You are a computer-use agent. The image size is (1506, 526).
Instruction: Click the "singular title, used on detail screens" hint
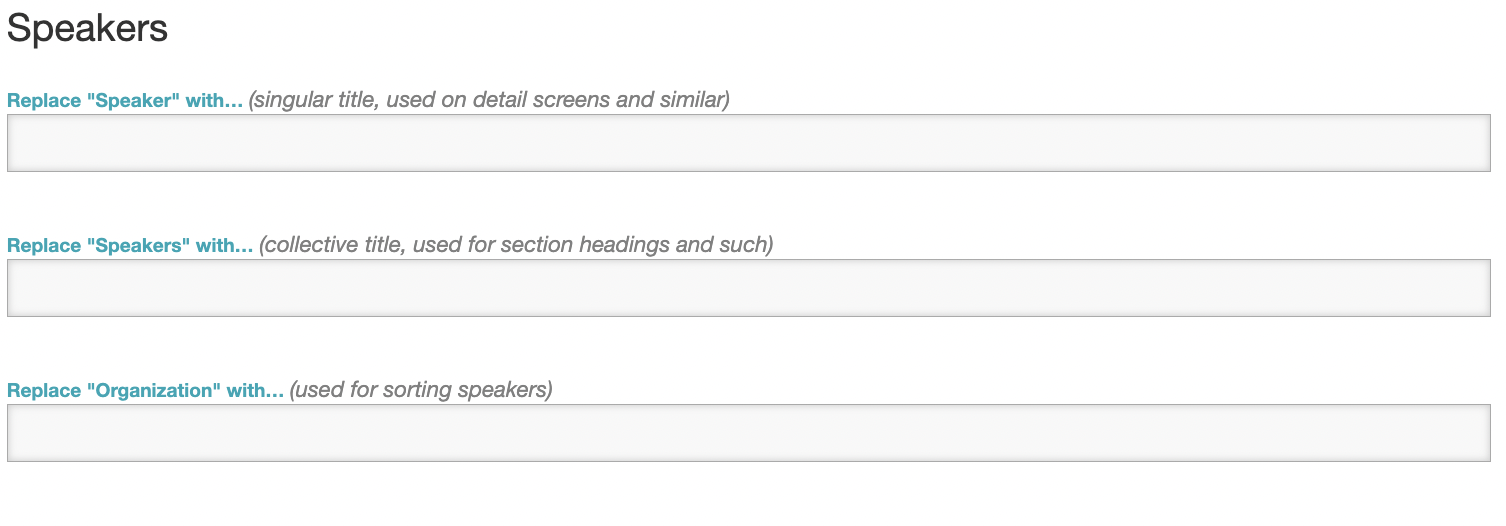tap(489, 100)
